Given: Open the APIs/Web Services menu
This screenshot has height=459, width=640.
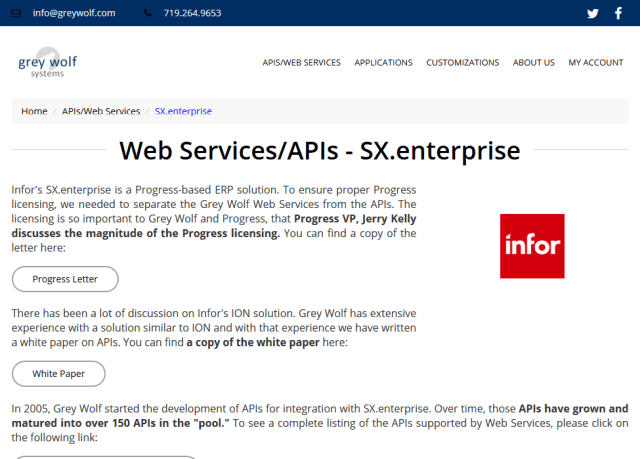Looking at the screenshot, I should (x=301, y=62).
